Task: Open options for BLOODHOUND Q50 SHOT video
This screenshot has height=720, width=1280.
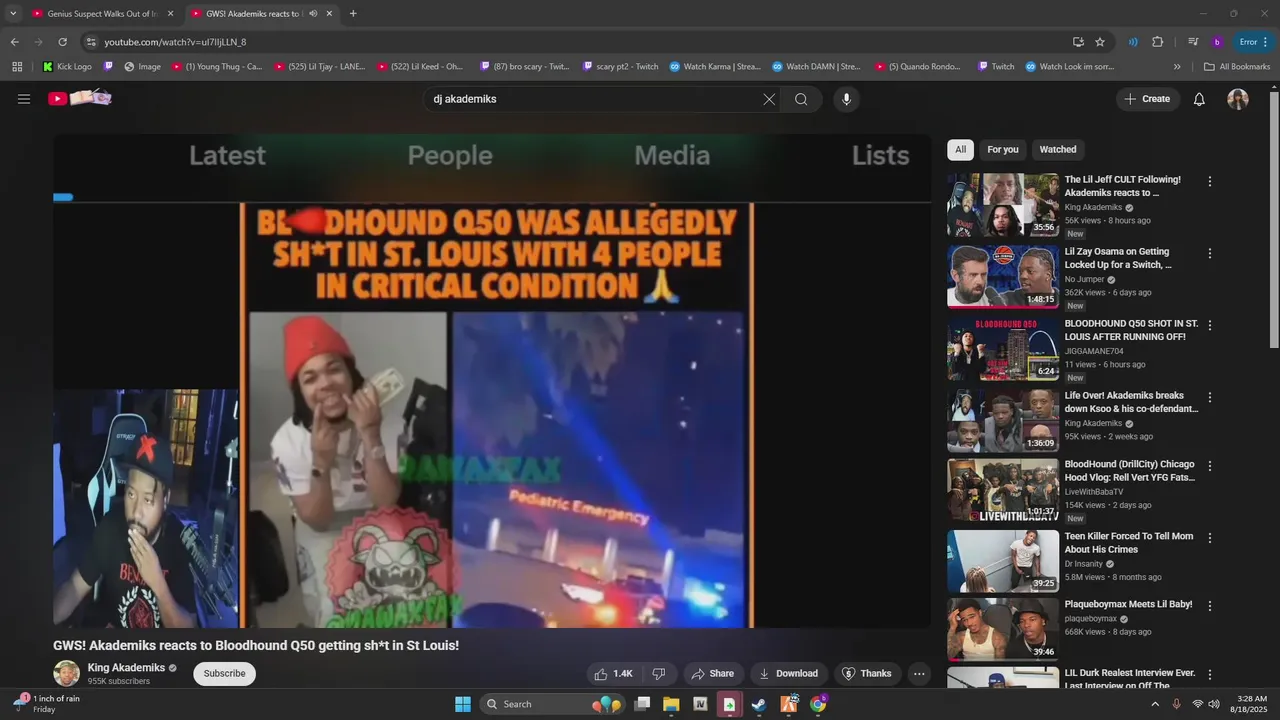Action: pyautogui.click(x=1210, y=326)
